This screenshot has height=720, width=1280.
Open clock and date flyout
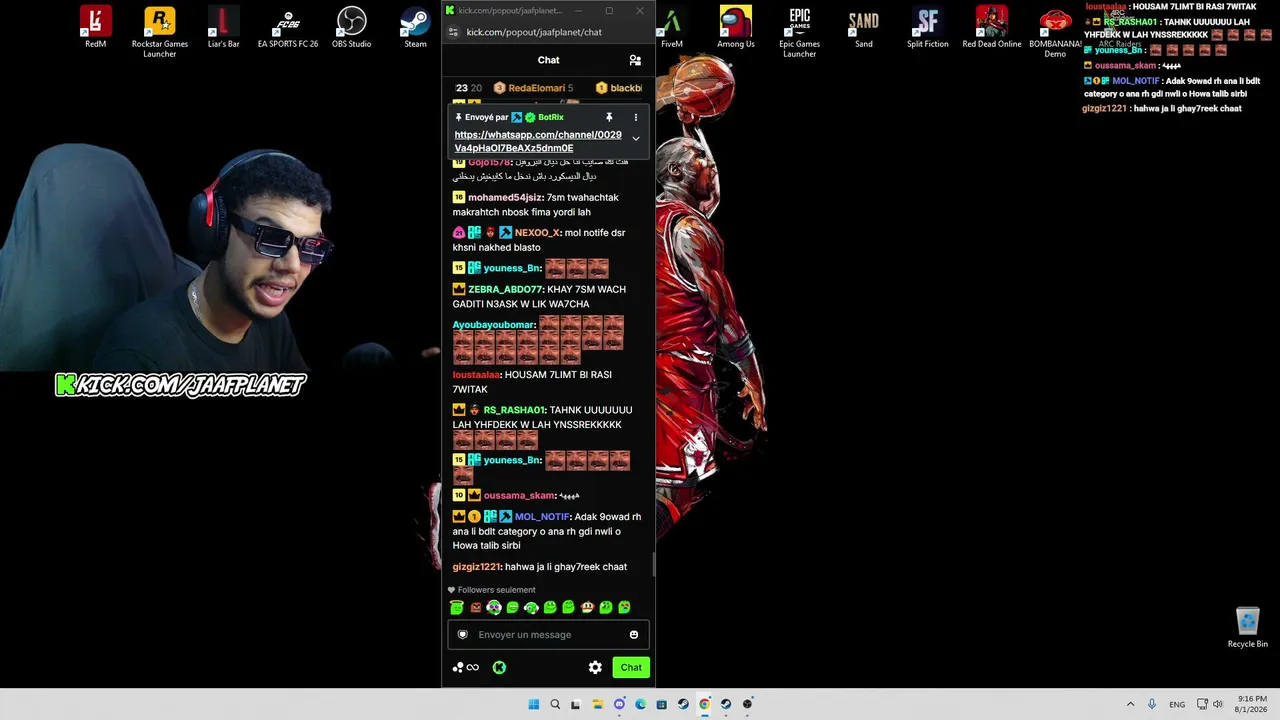coord(1252,704)
